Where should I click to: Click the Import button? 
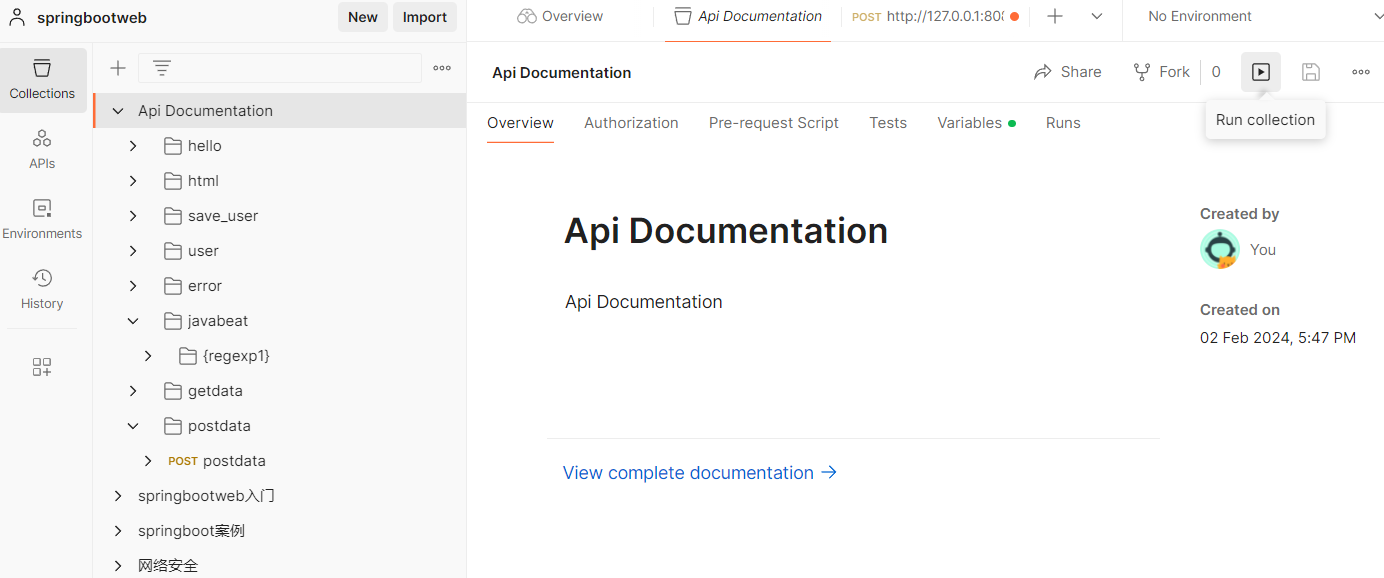(x=425, y=17)
